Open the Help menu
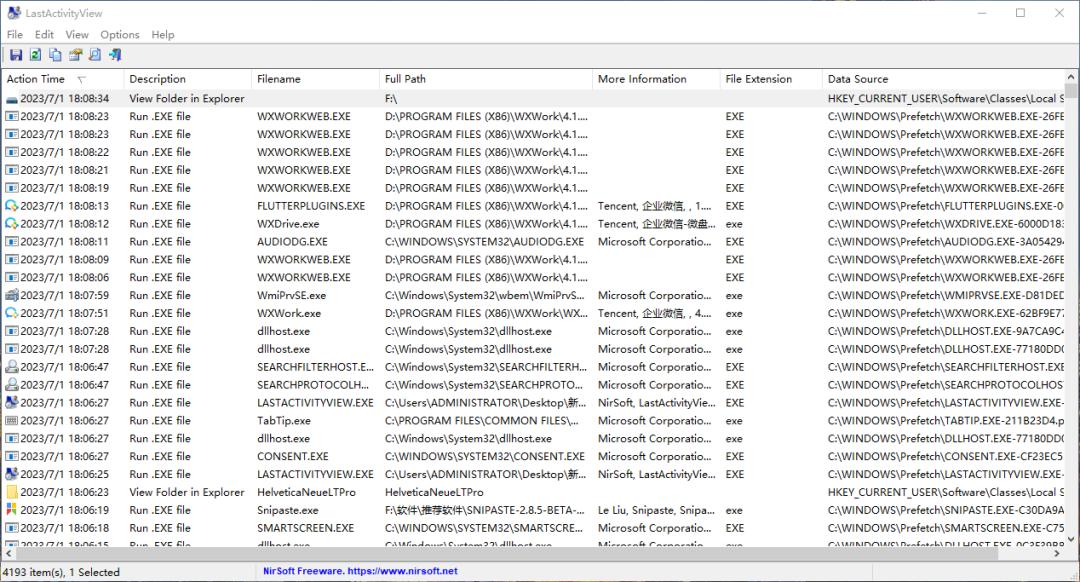Screen dimensions: 1080x582 click(163, 34)
